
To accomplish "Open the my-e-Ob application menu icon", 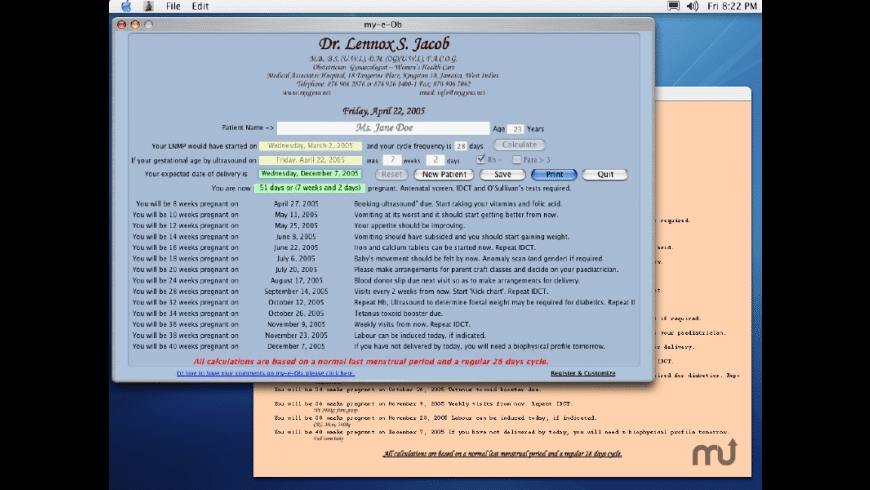I will (149, 6).
